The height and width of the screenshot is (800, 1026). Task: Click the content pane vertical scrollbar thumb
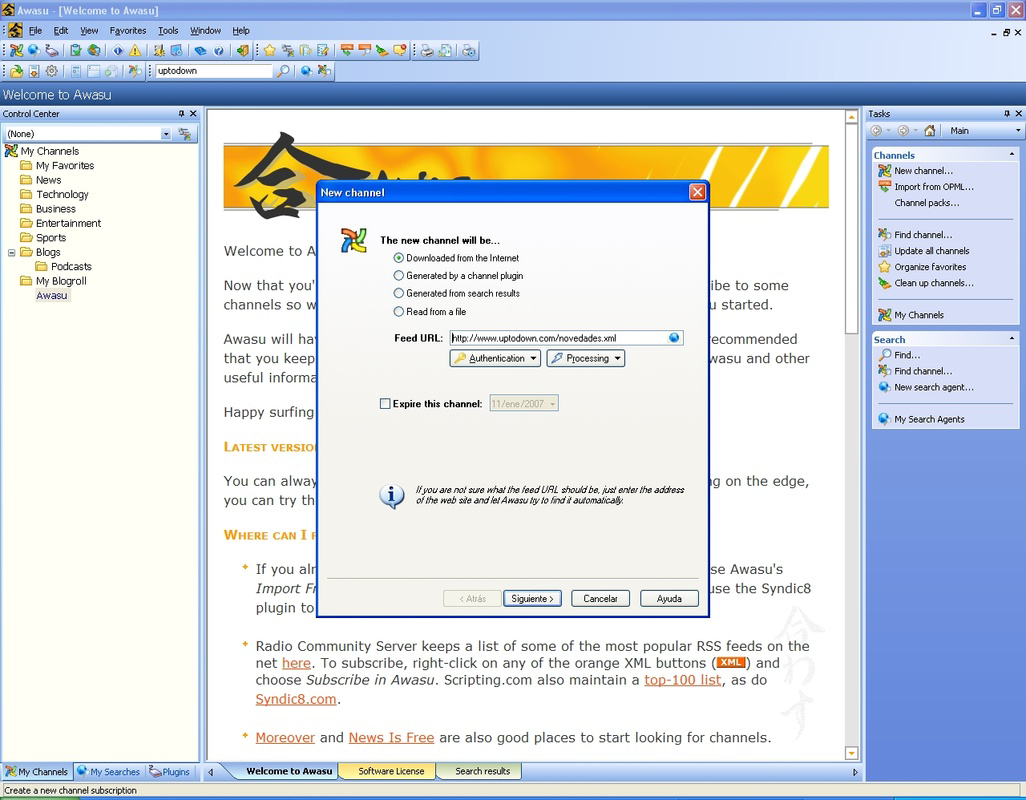(x=851, y=229)
